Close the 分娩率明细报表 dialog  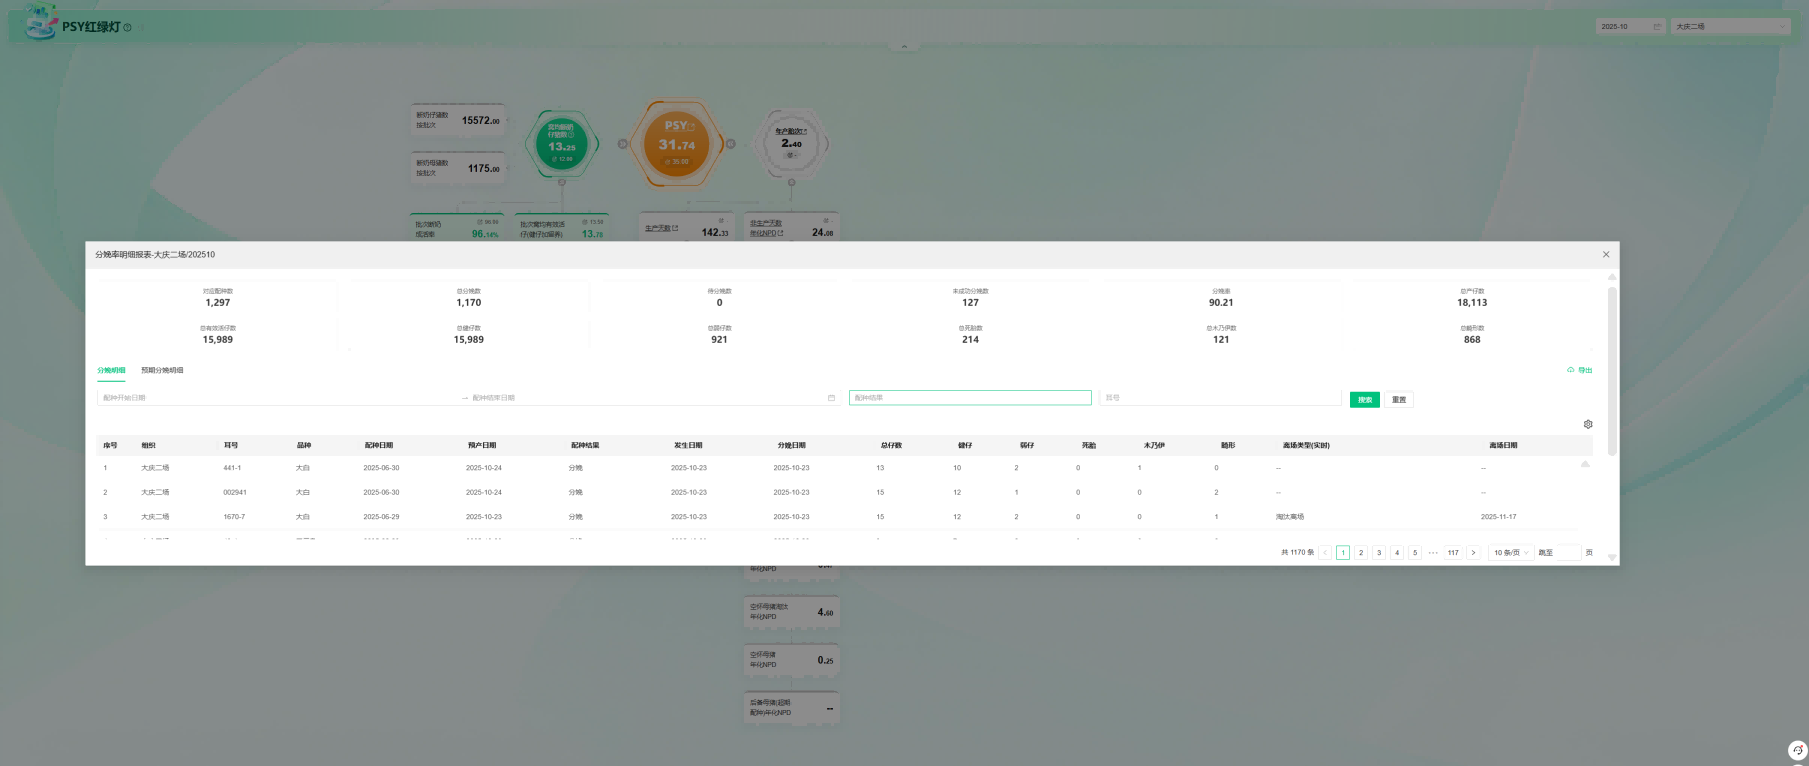coord(1606,255)
